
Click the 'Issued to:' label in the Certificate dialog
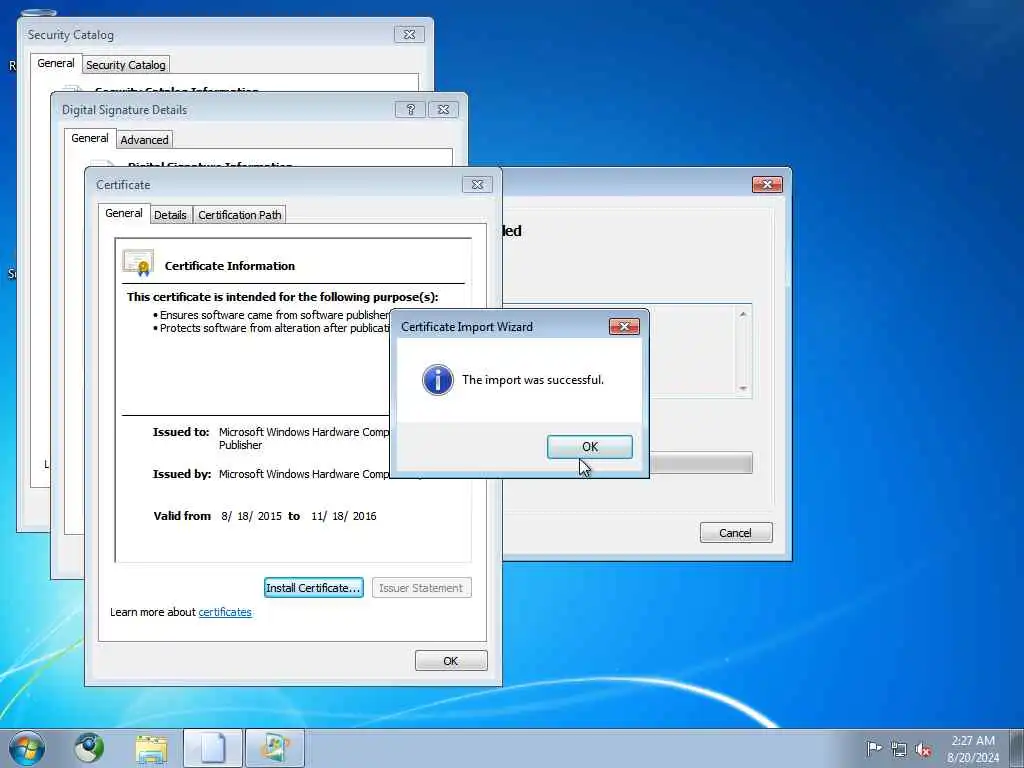[x=181, y=432]
